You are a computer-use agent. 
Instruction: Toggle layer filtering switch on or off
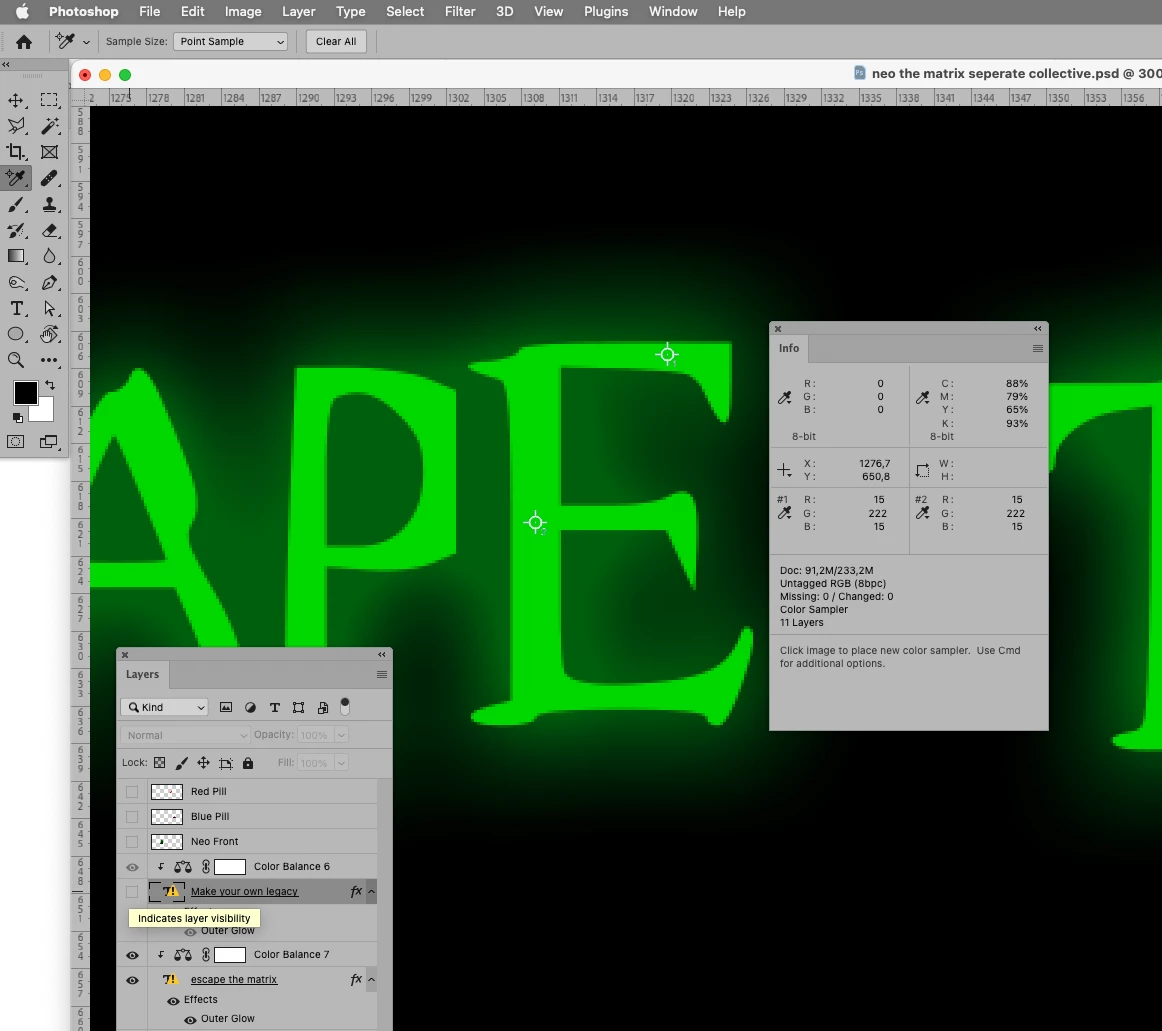point(345,706)
